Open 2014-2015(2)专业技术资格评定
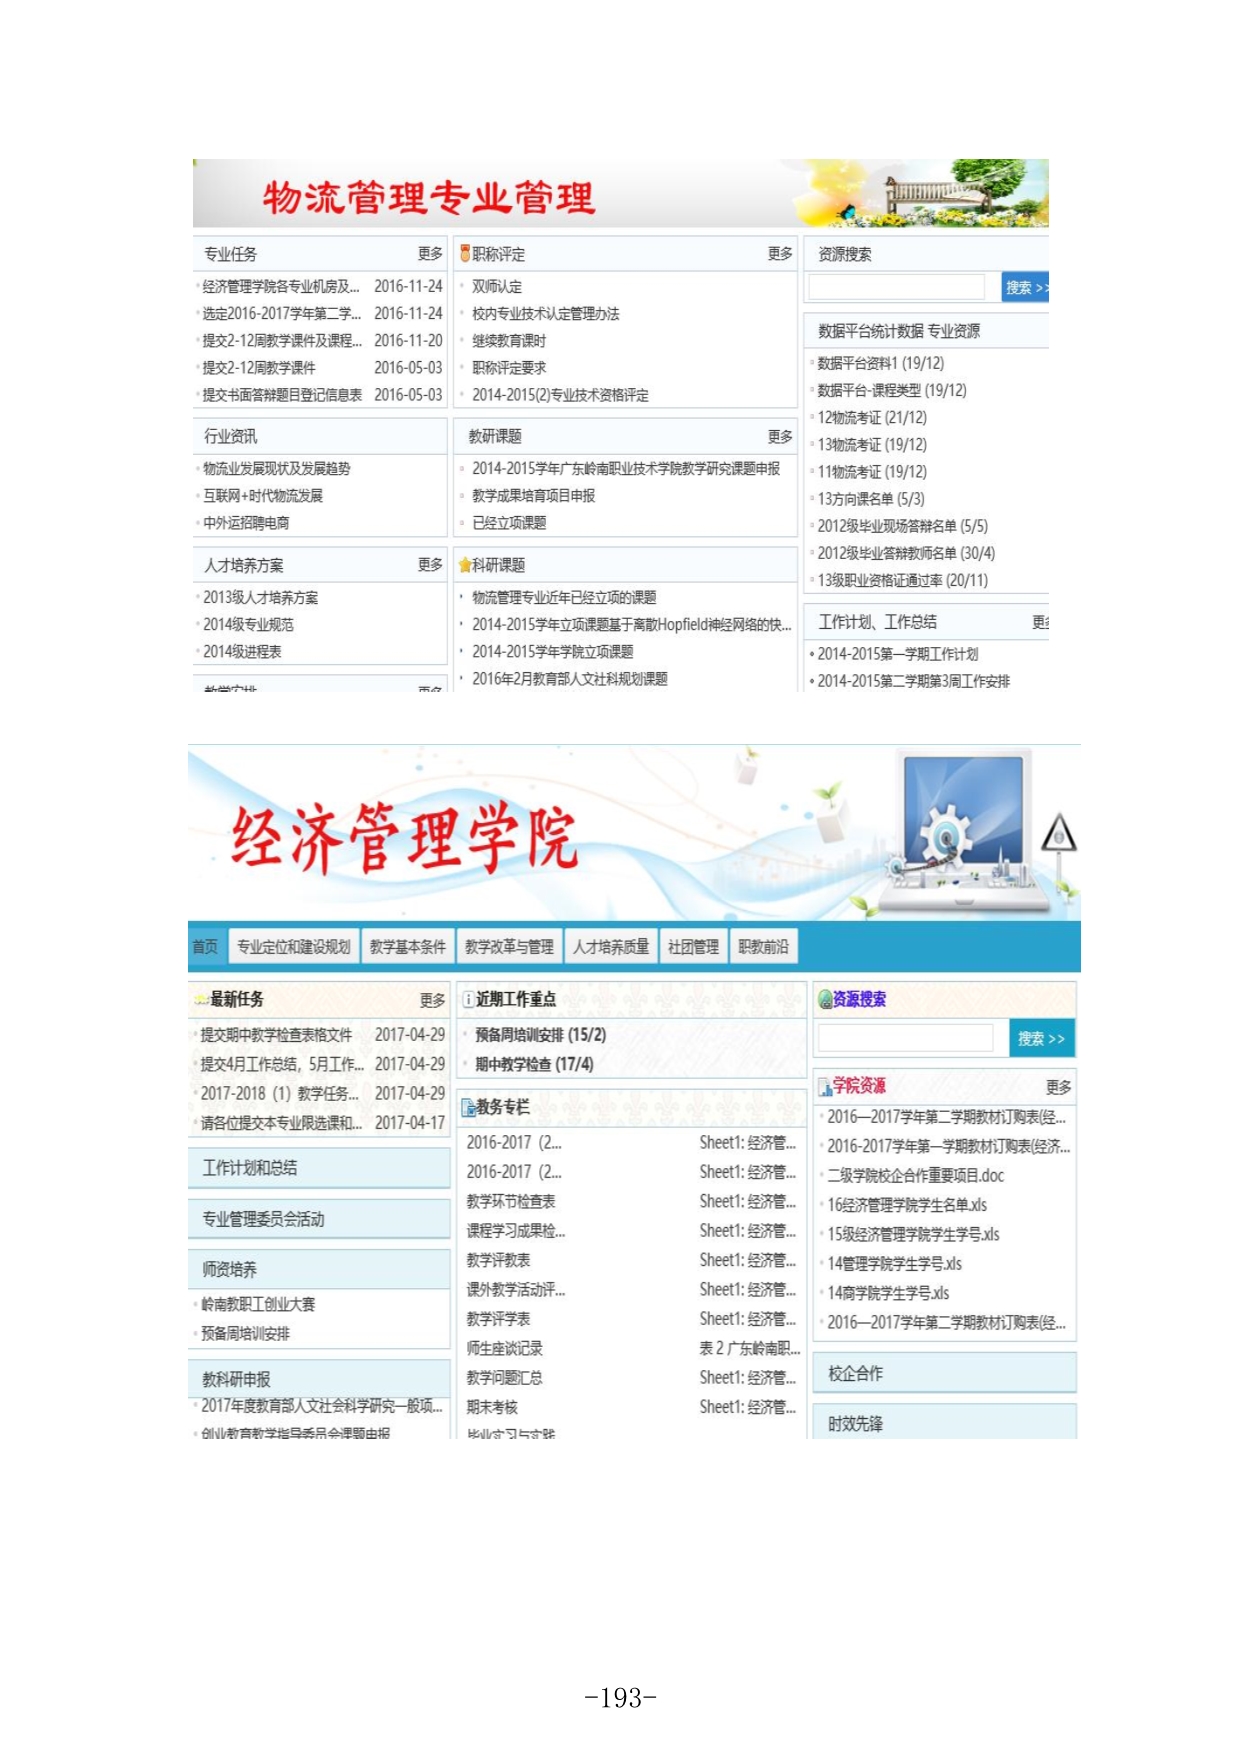Viewport: 1240px width, 1753px height. click(560, 395)
